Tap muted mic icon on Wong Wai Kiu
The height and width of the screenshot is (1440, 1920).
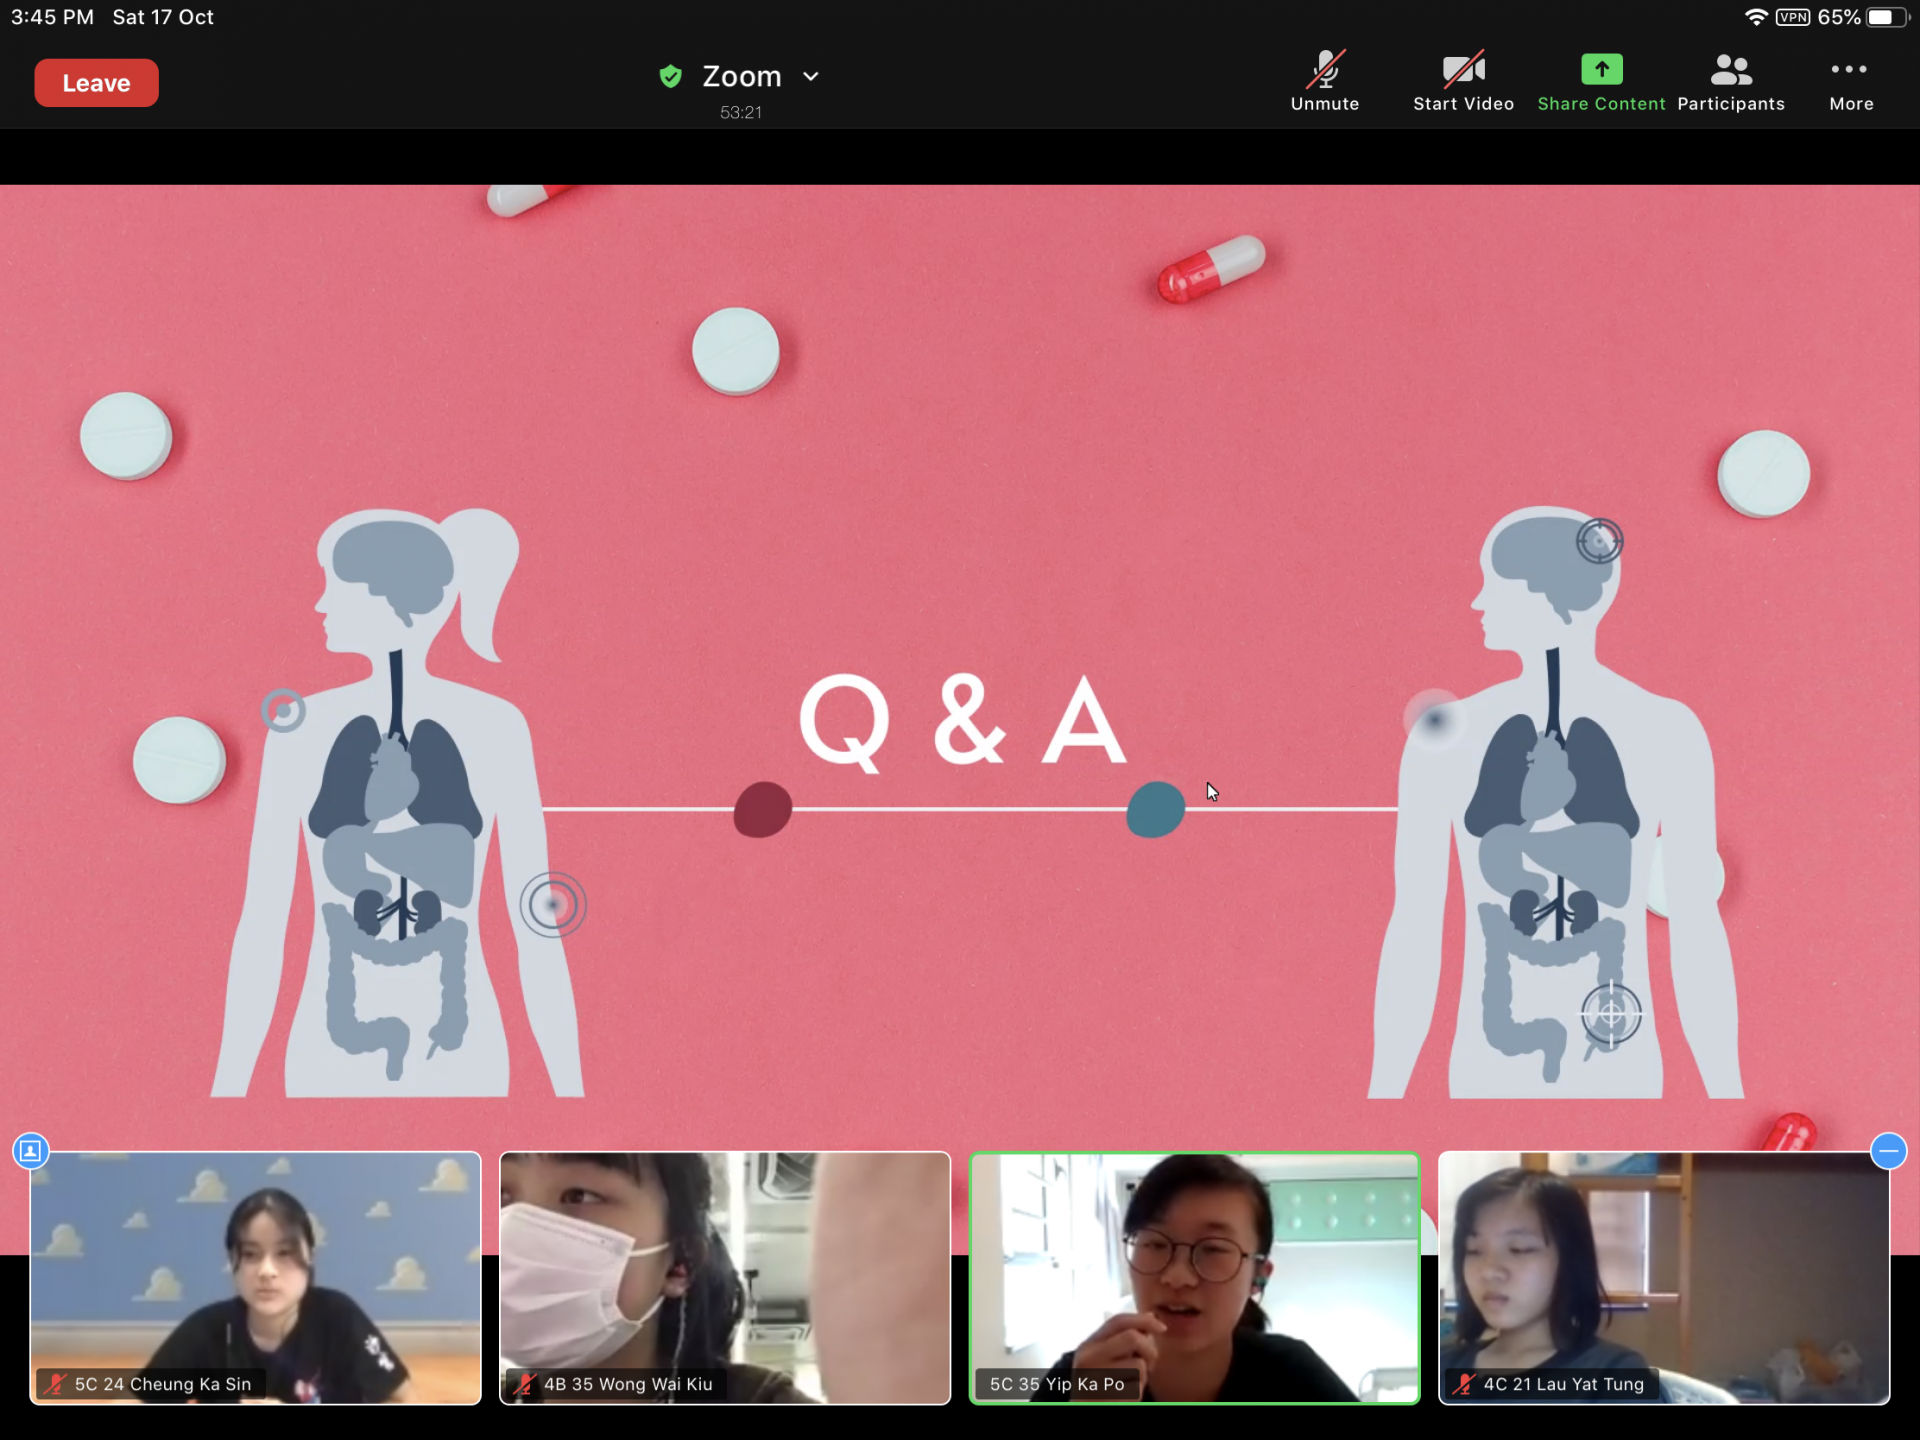pyautogui.click(x=524, y=1384)
